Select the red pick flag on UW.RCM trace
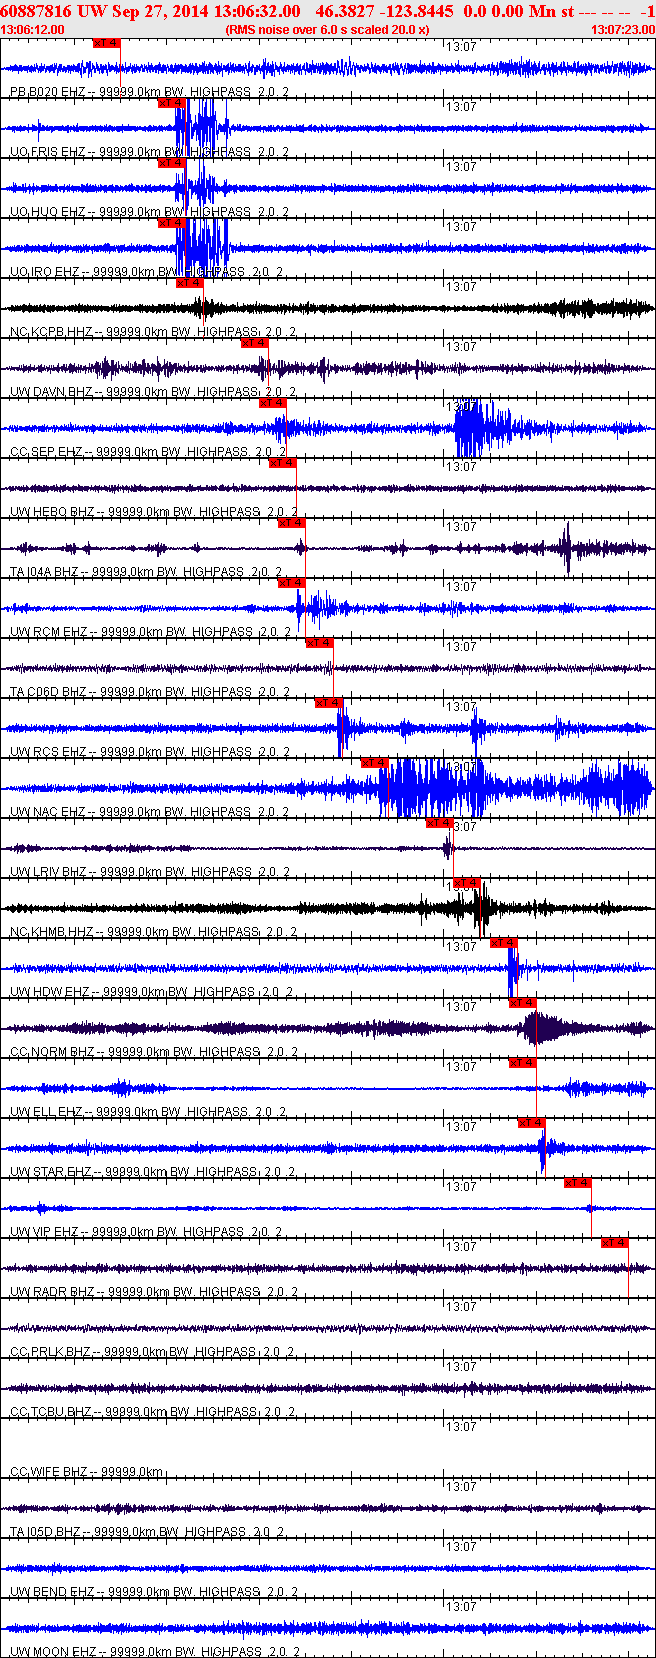Viewport: 656px width, 1658px height. 291,583
